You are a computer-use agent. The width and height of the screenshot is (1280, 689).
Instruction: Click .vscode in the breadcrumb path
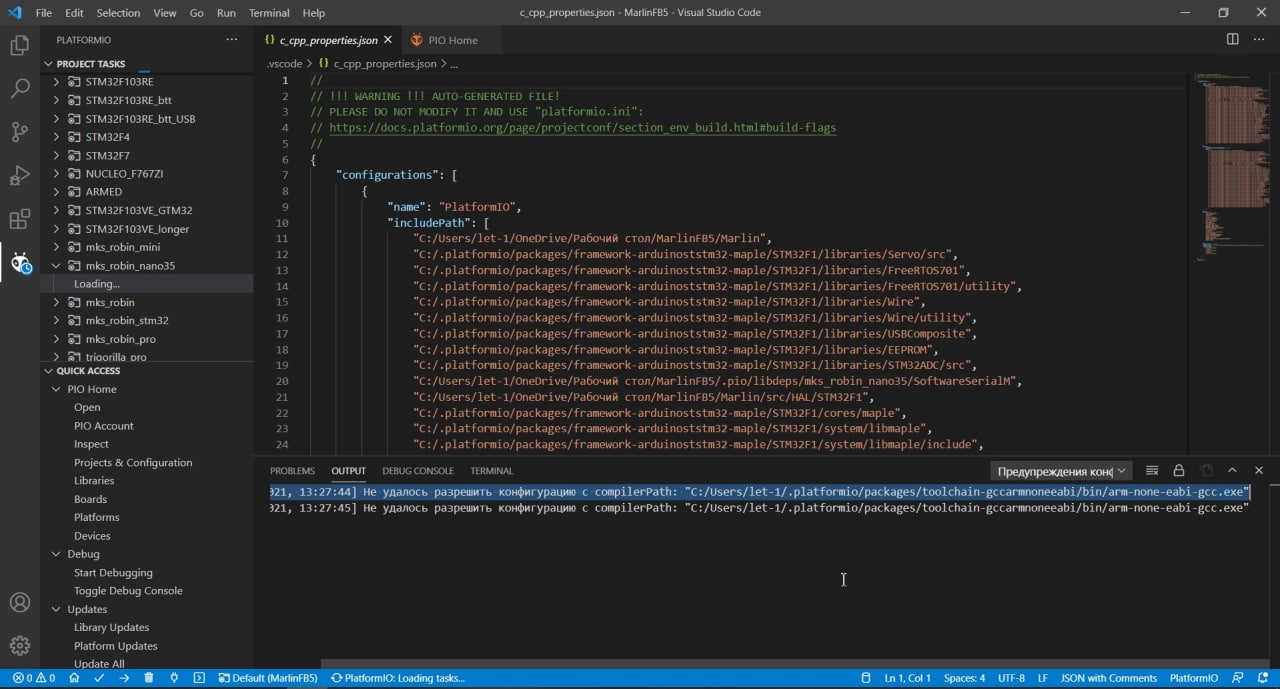coord(284,63)
